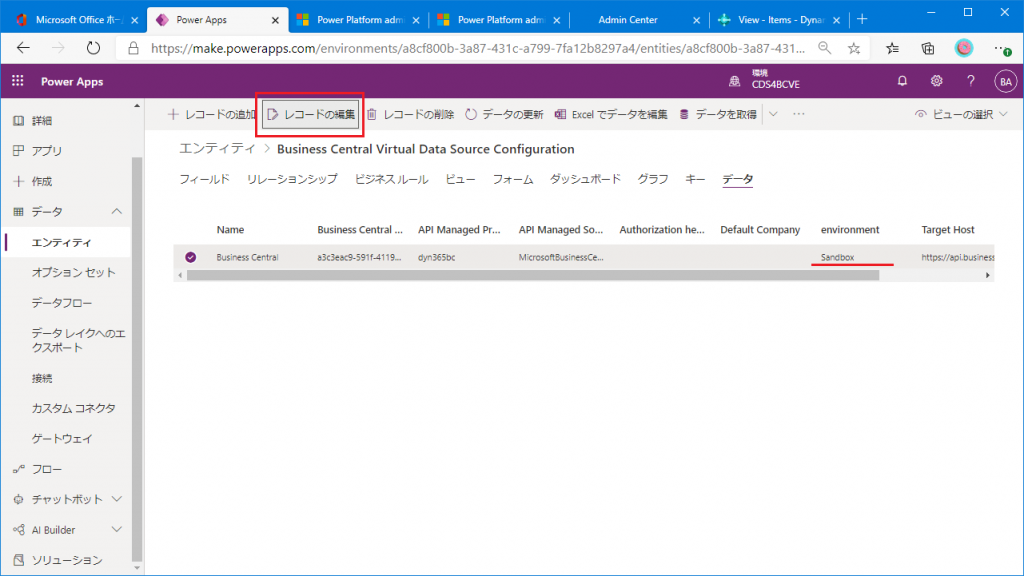Click Excel でデータを編集

(611, 114)
